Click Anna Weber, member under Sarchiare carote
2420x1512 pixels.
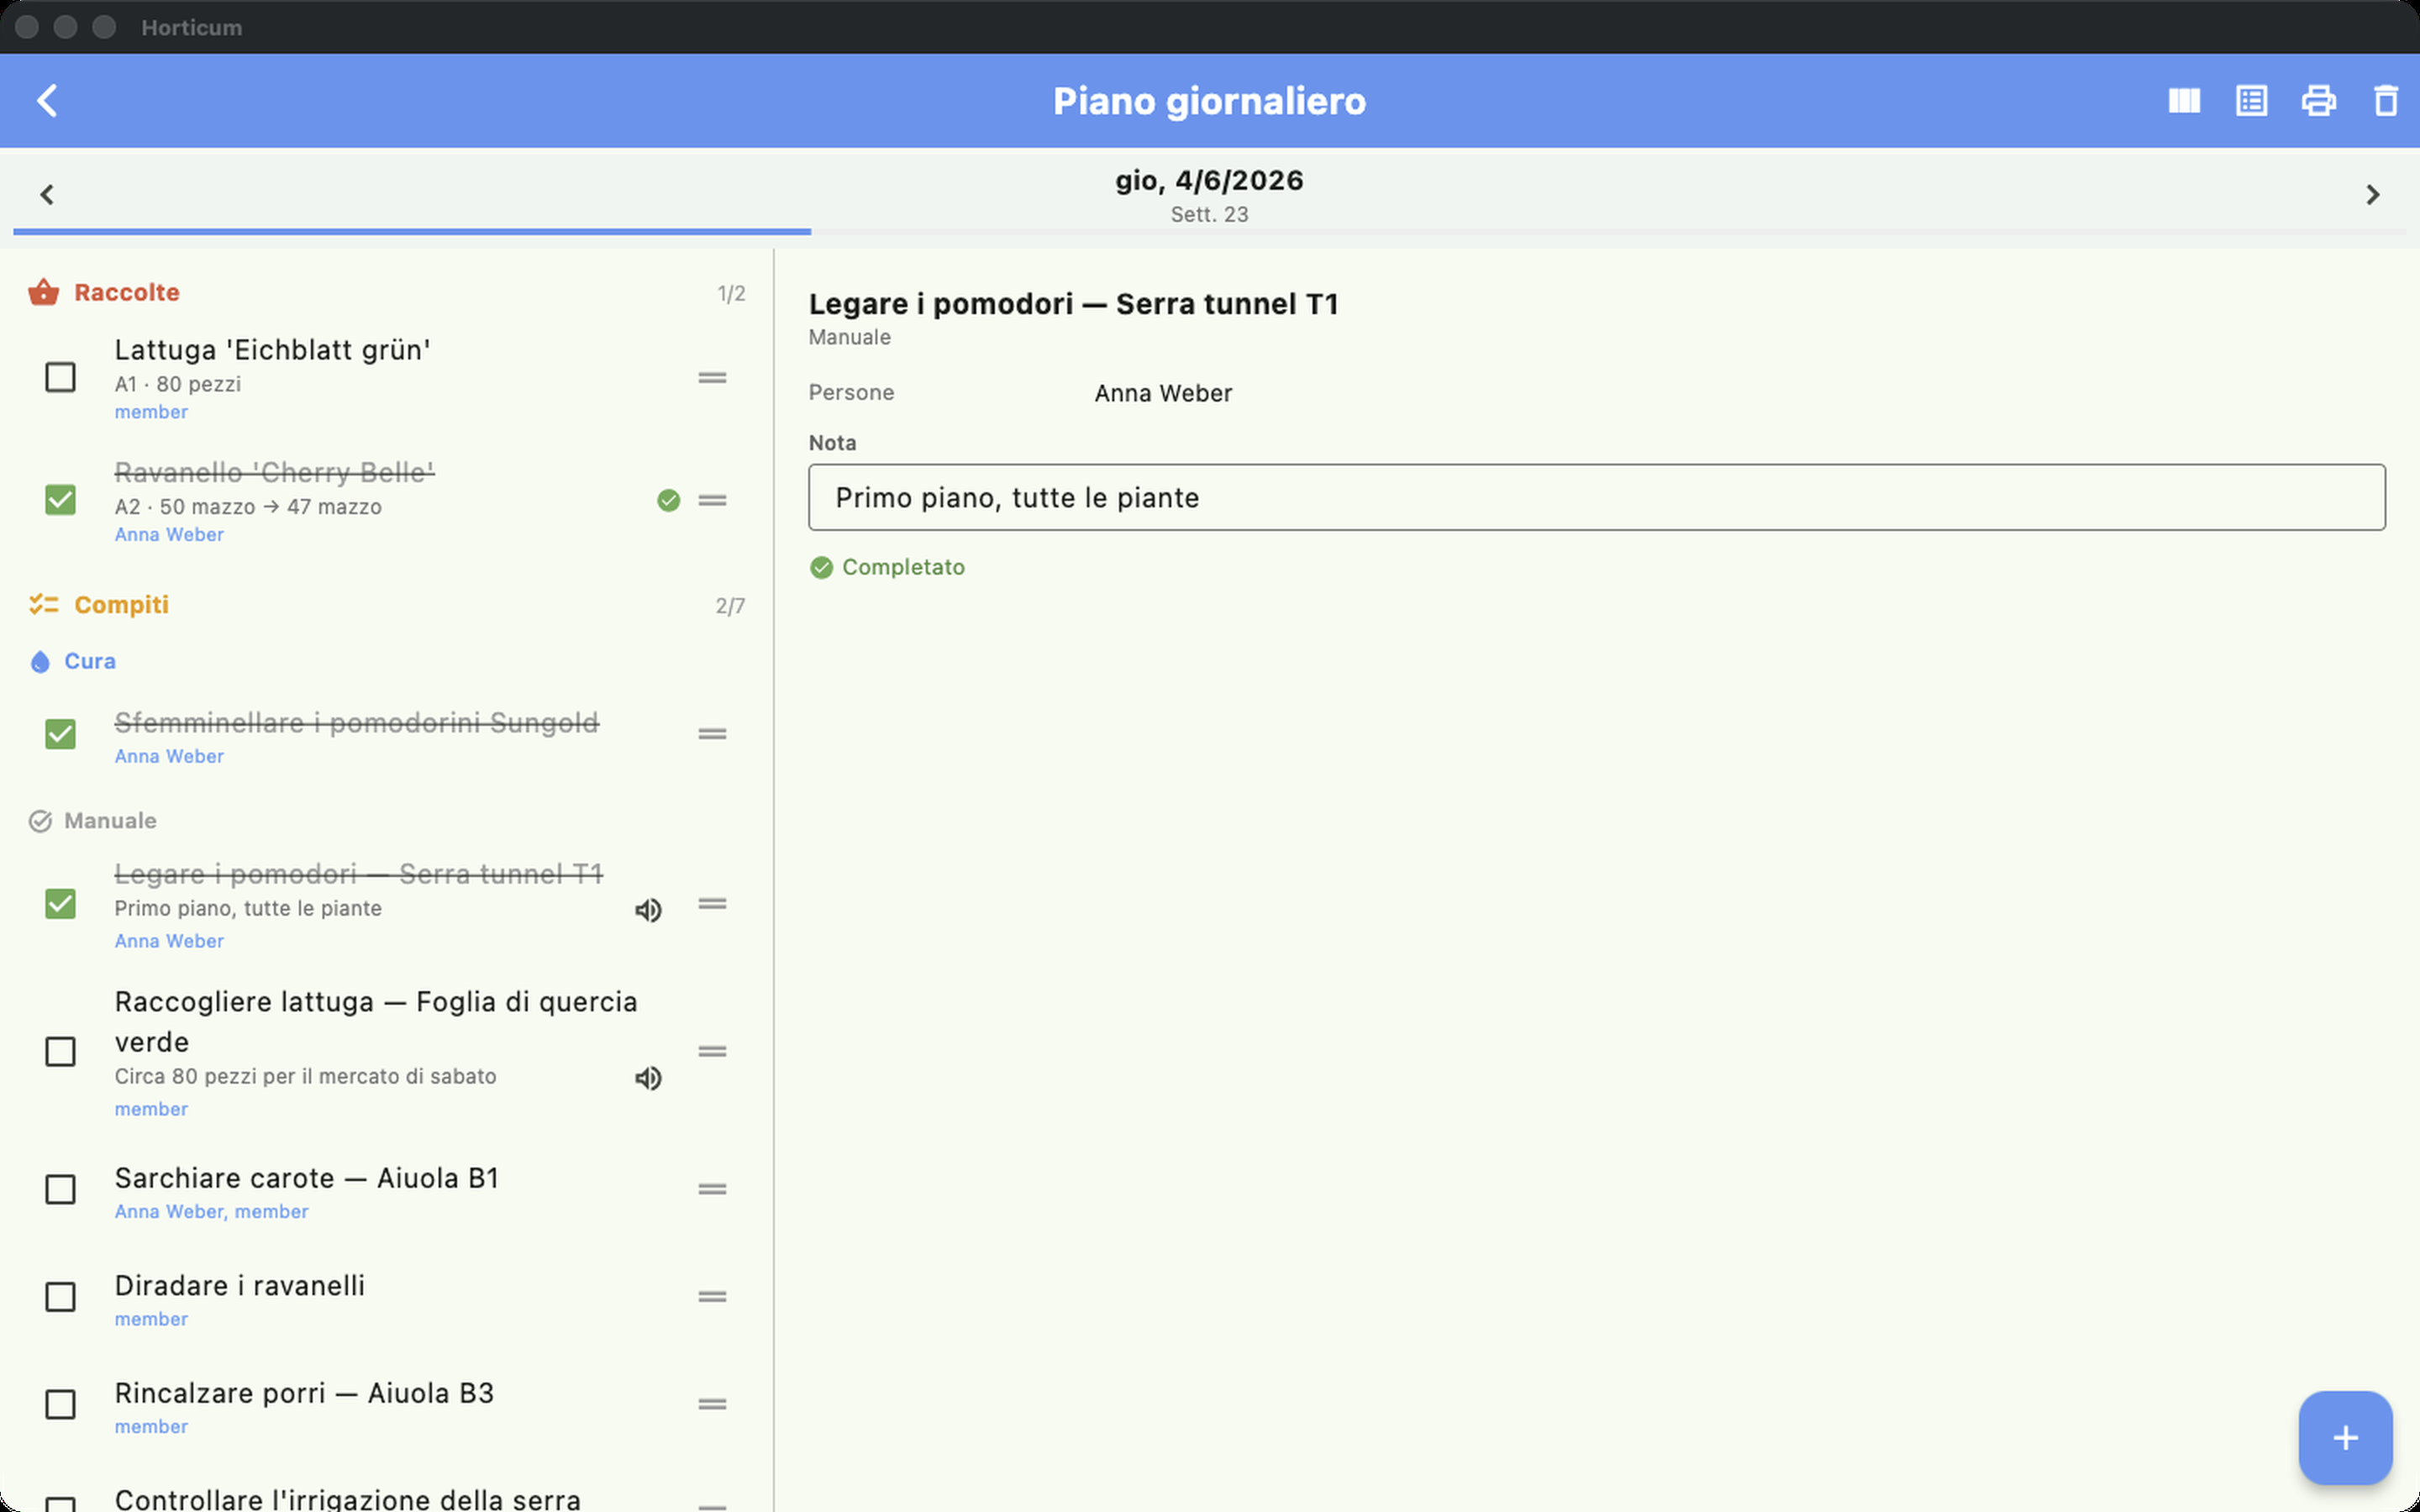tap(211, 1212)
